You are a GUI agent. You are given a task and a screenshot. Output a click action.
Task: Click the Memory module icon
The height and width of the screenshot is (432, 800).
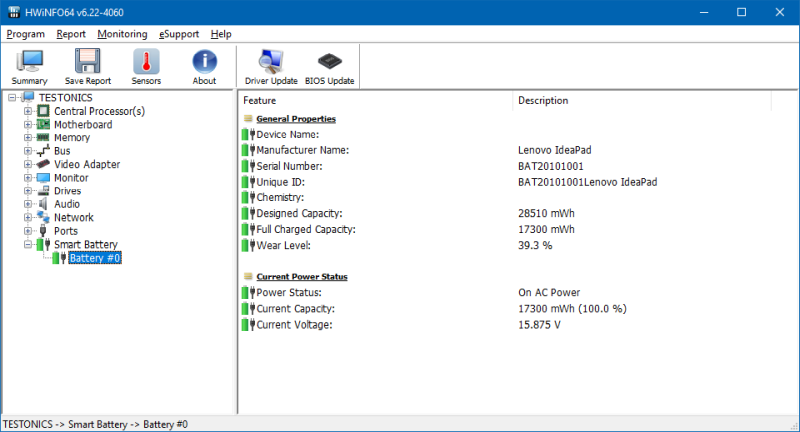(43, 137)
